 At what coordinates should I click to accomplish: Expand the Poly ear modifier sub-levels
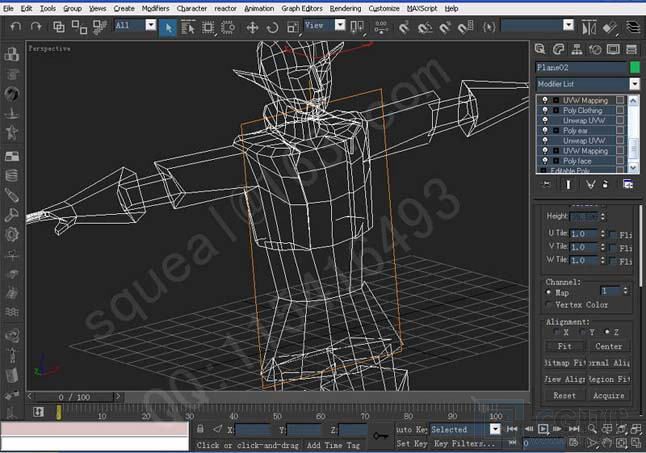(x=556, y=131)
